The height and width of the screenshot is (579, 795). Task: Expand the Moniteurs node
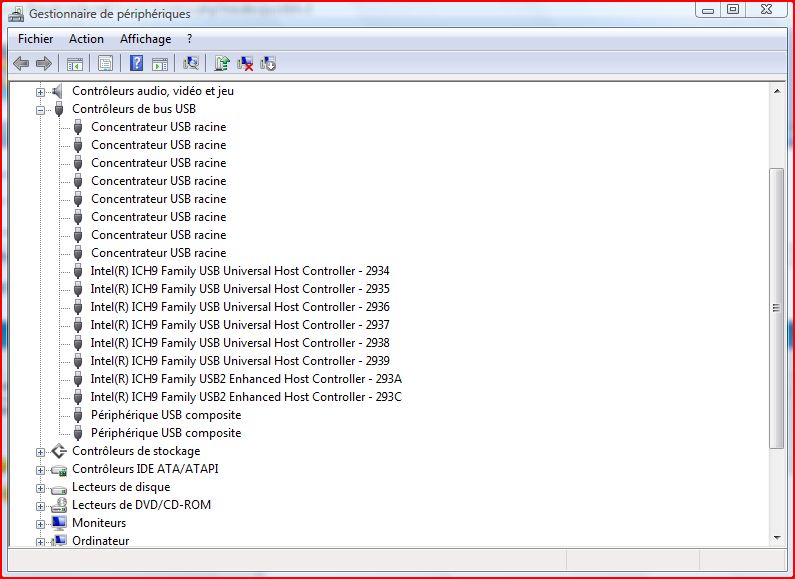40,524
